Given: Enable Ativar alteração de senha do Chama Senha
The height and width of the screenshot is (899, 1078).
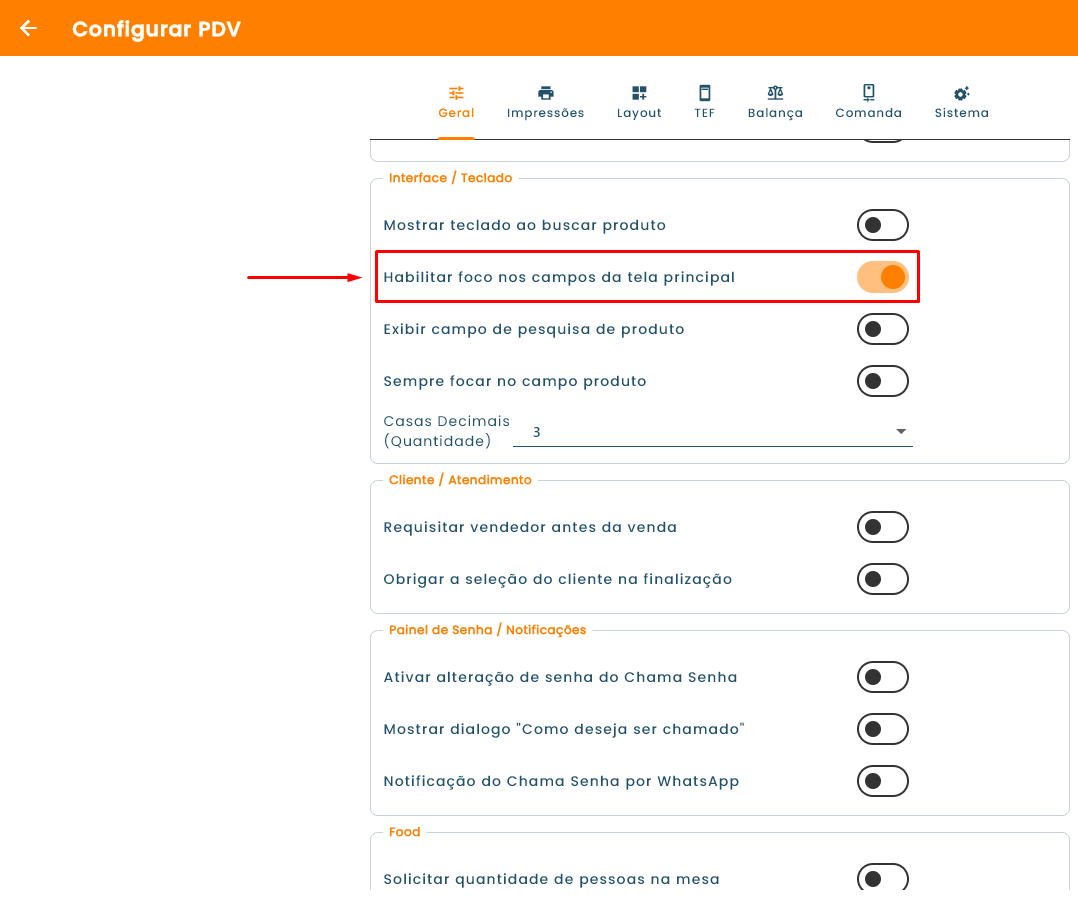Looking at the screenshot, I should click(x=883, y=678).
